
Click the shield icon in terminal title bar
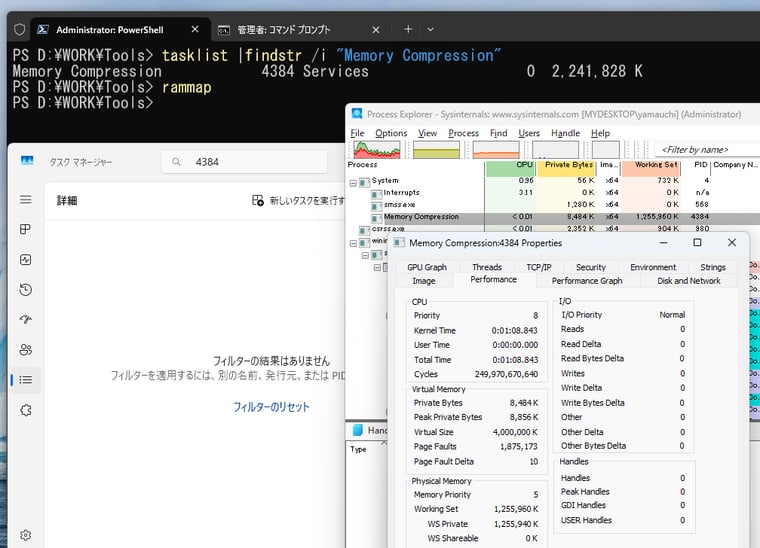tap(19, 30)
